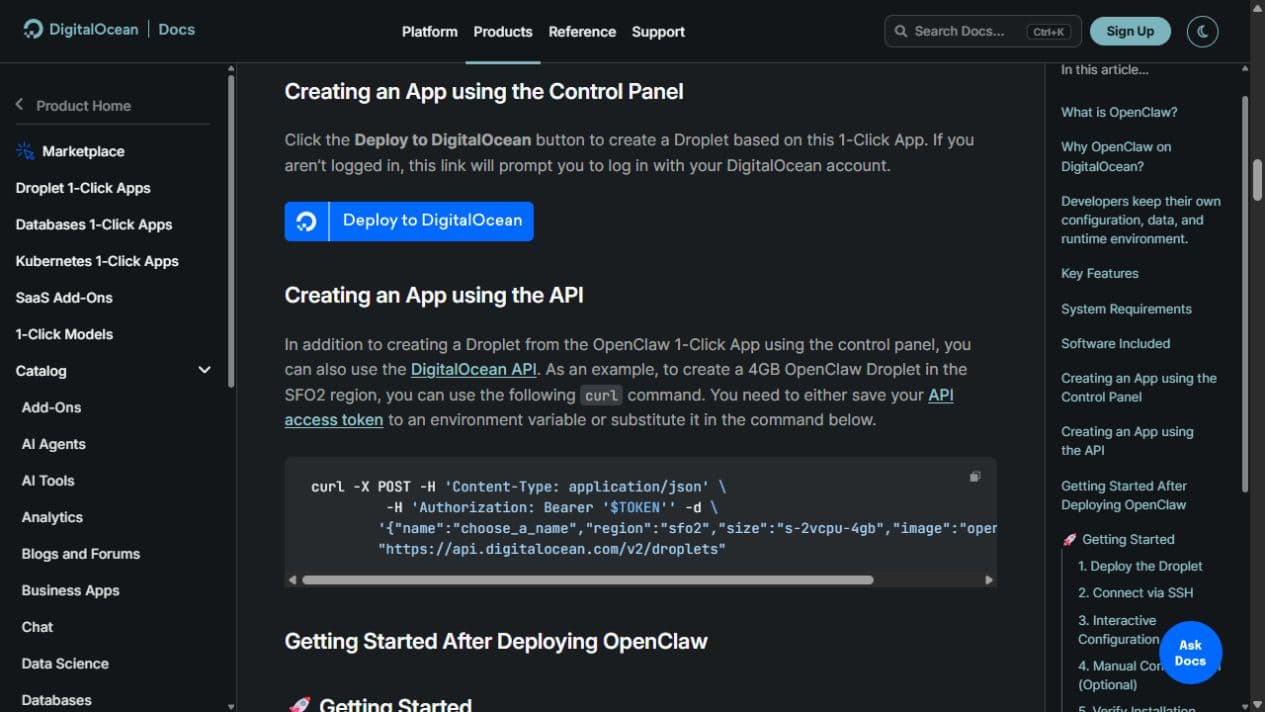Click the code block horizontal scrollbar
The image size is (1265, 712).
[587, 580]
